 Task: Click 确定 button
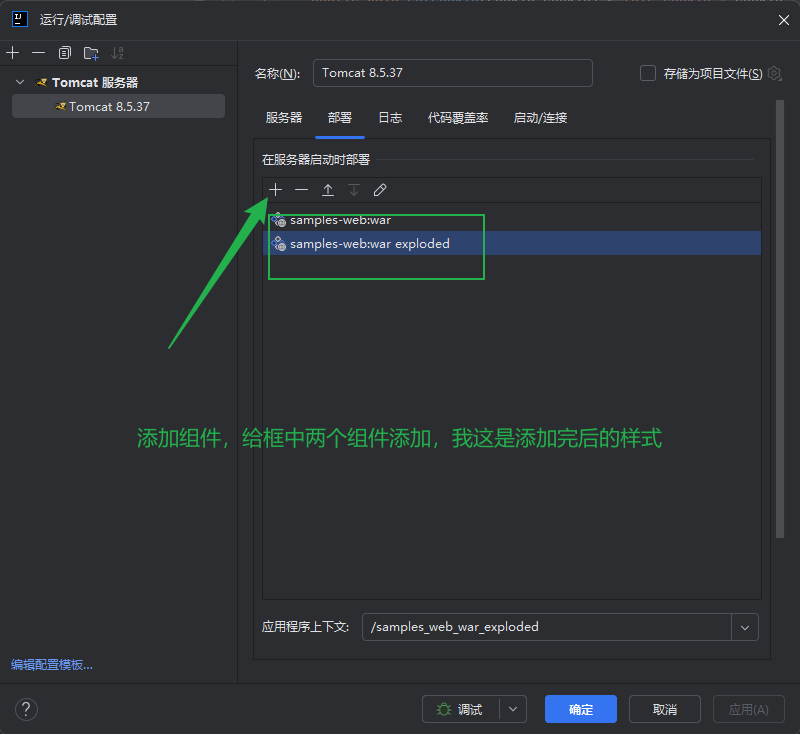point(581,709)
